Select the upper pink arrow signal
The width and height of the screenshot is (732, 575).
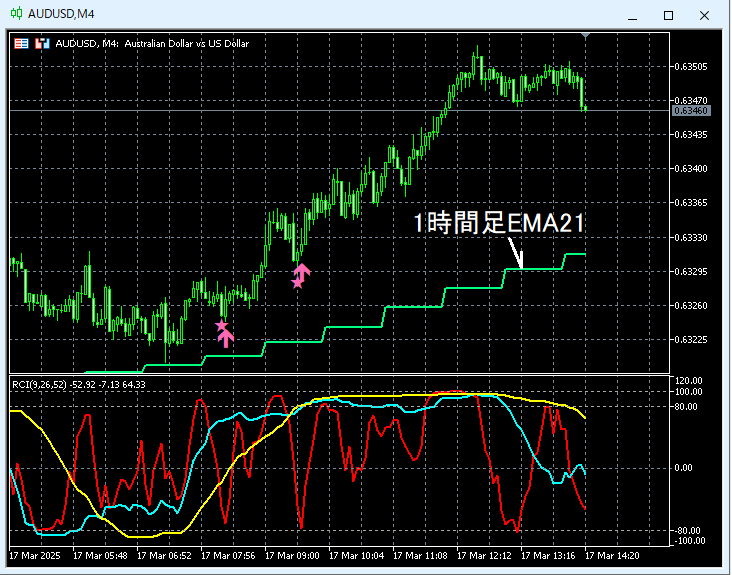pos(303,272)
